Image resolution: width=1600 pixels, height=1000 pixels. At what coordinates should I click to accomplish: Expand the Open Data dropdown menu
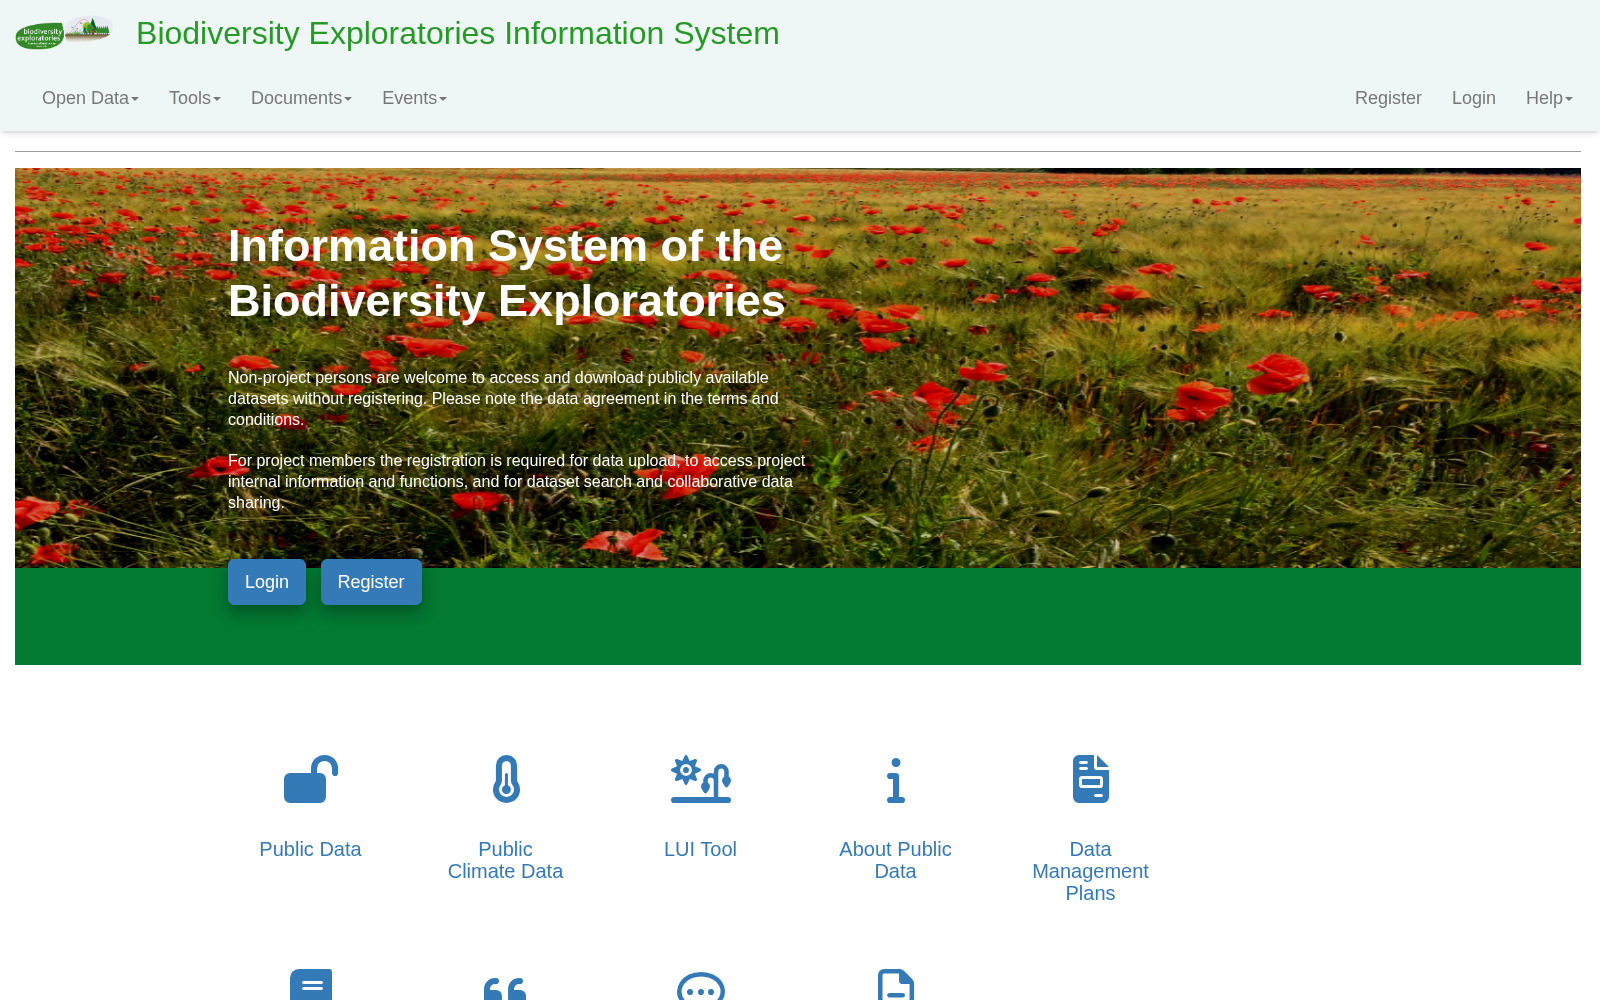(90, 98)
